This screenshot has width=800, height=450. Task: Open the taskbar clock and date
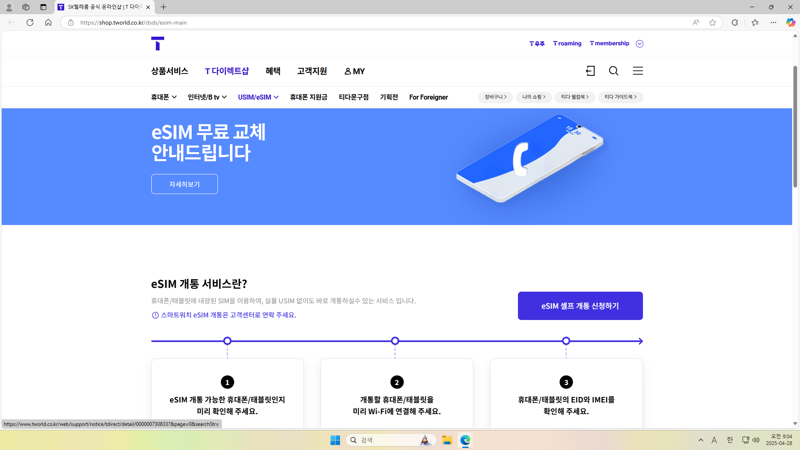780,440
